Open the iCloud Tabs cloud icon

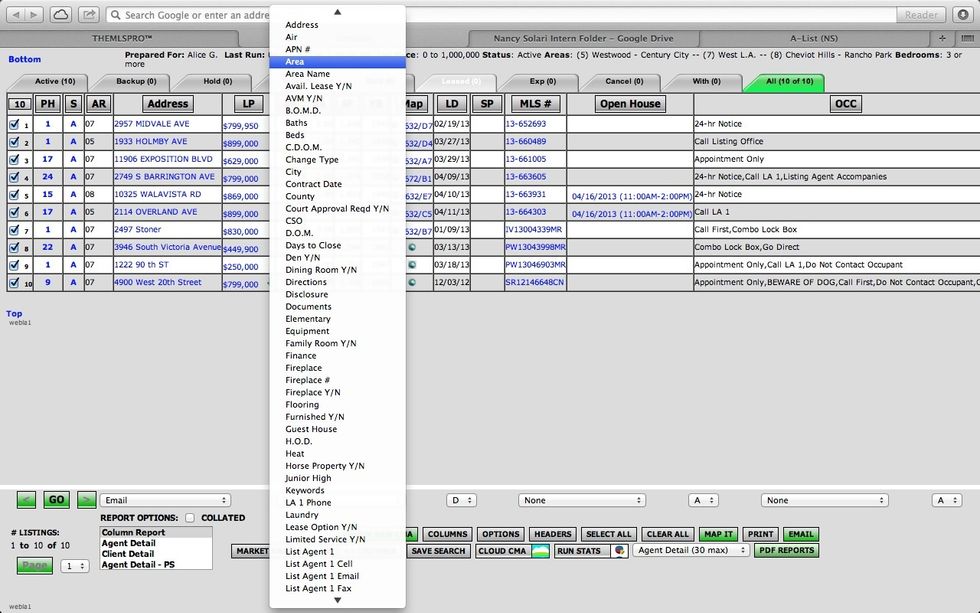click(61, 14)
